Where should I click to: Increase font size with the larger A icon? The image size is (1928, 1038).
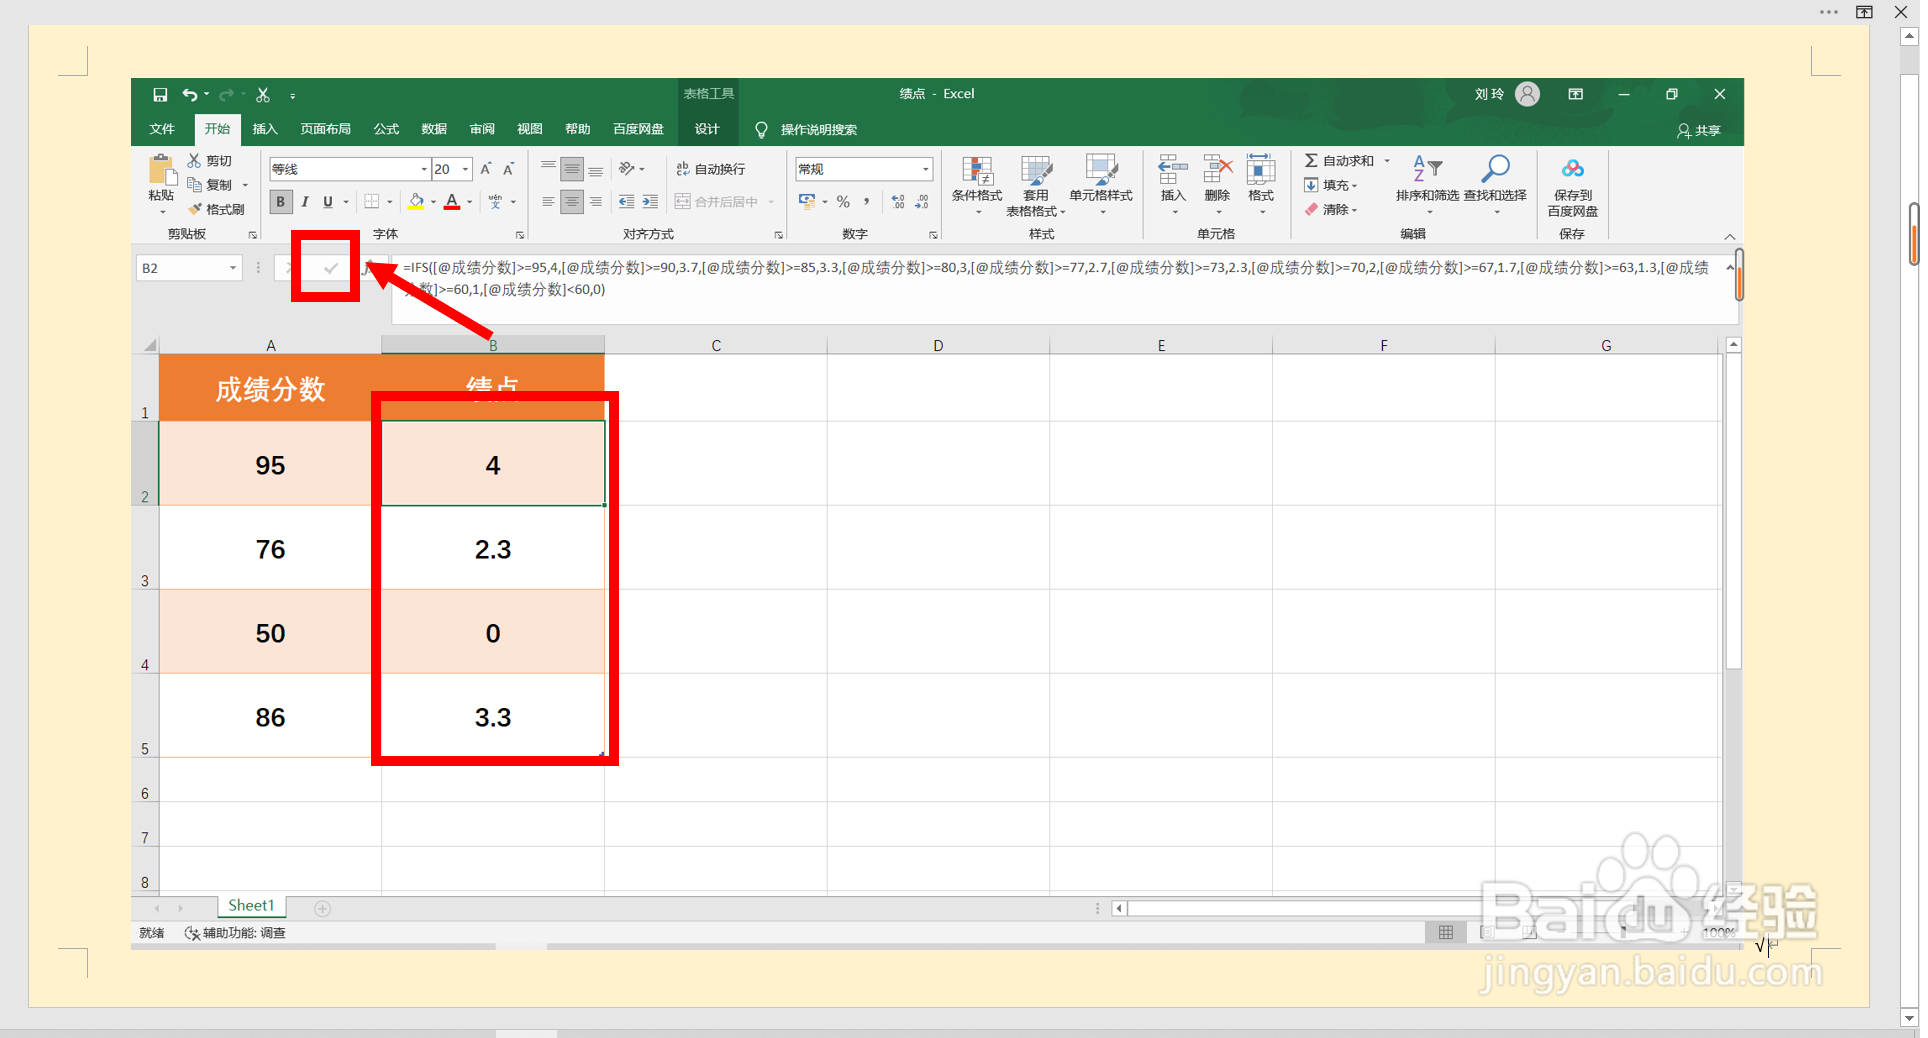tap(486, 169)
